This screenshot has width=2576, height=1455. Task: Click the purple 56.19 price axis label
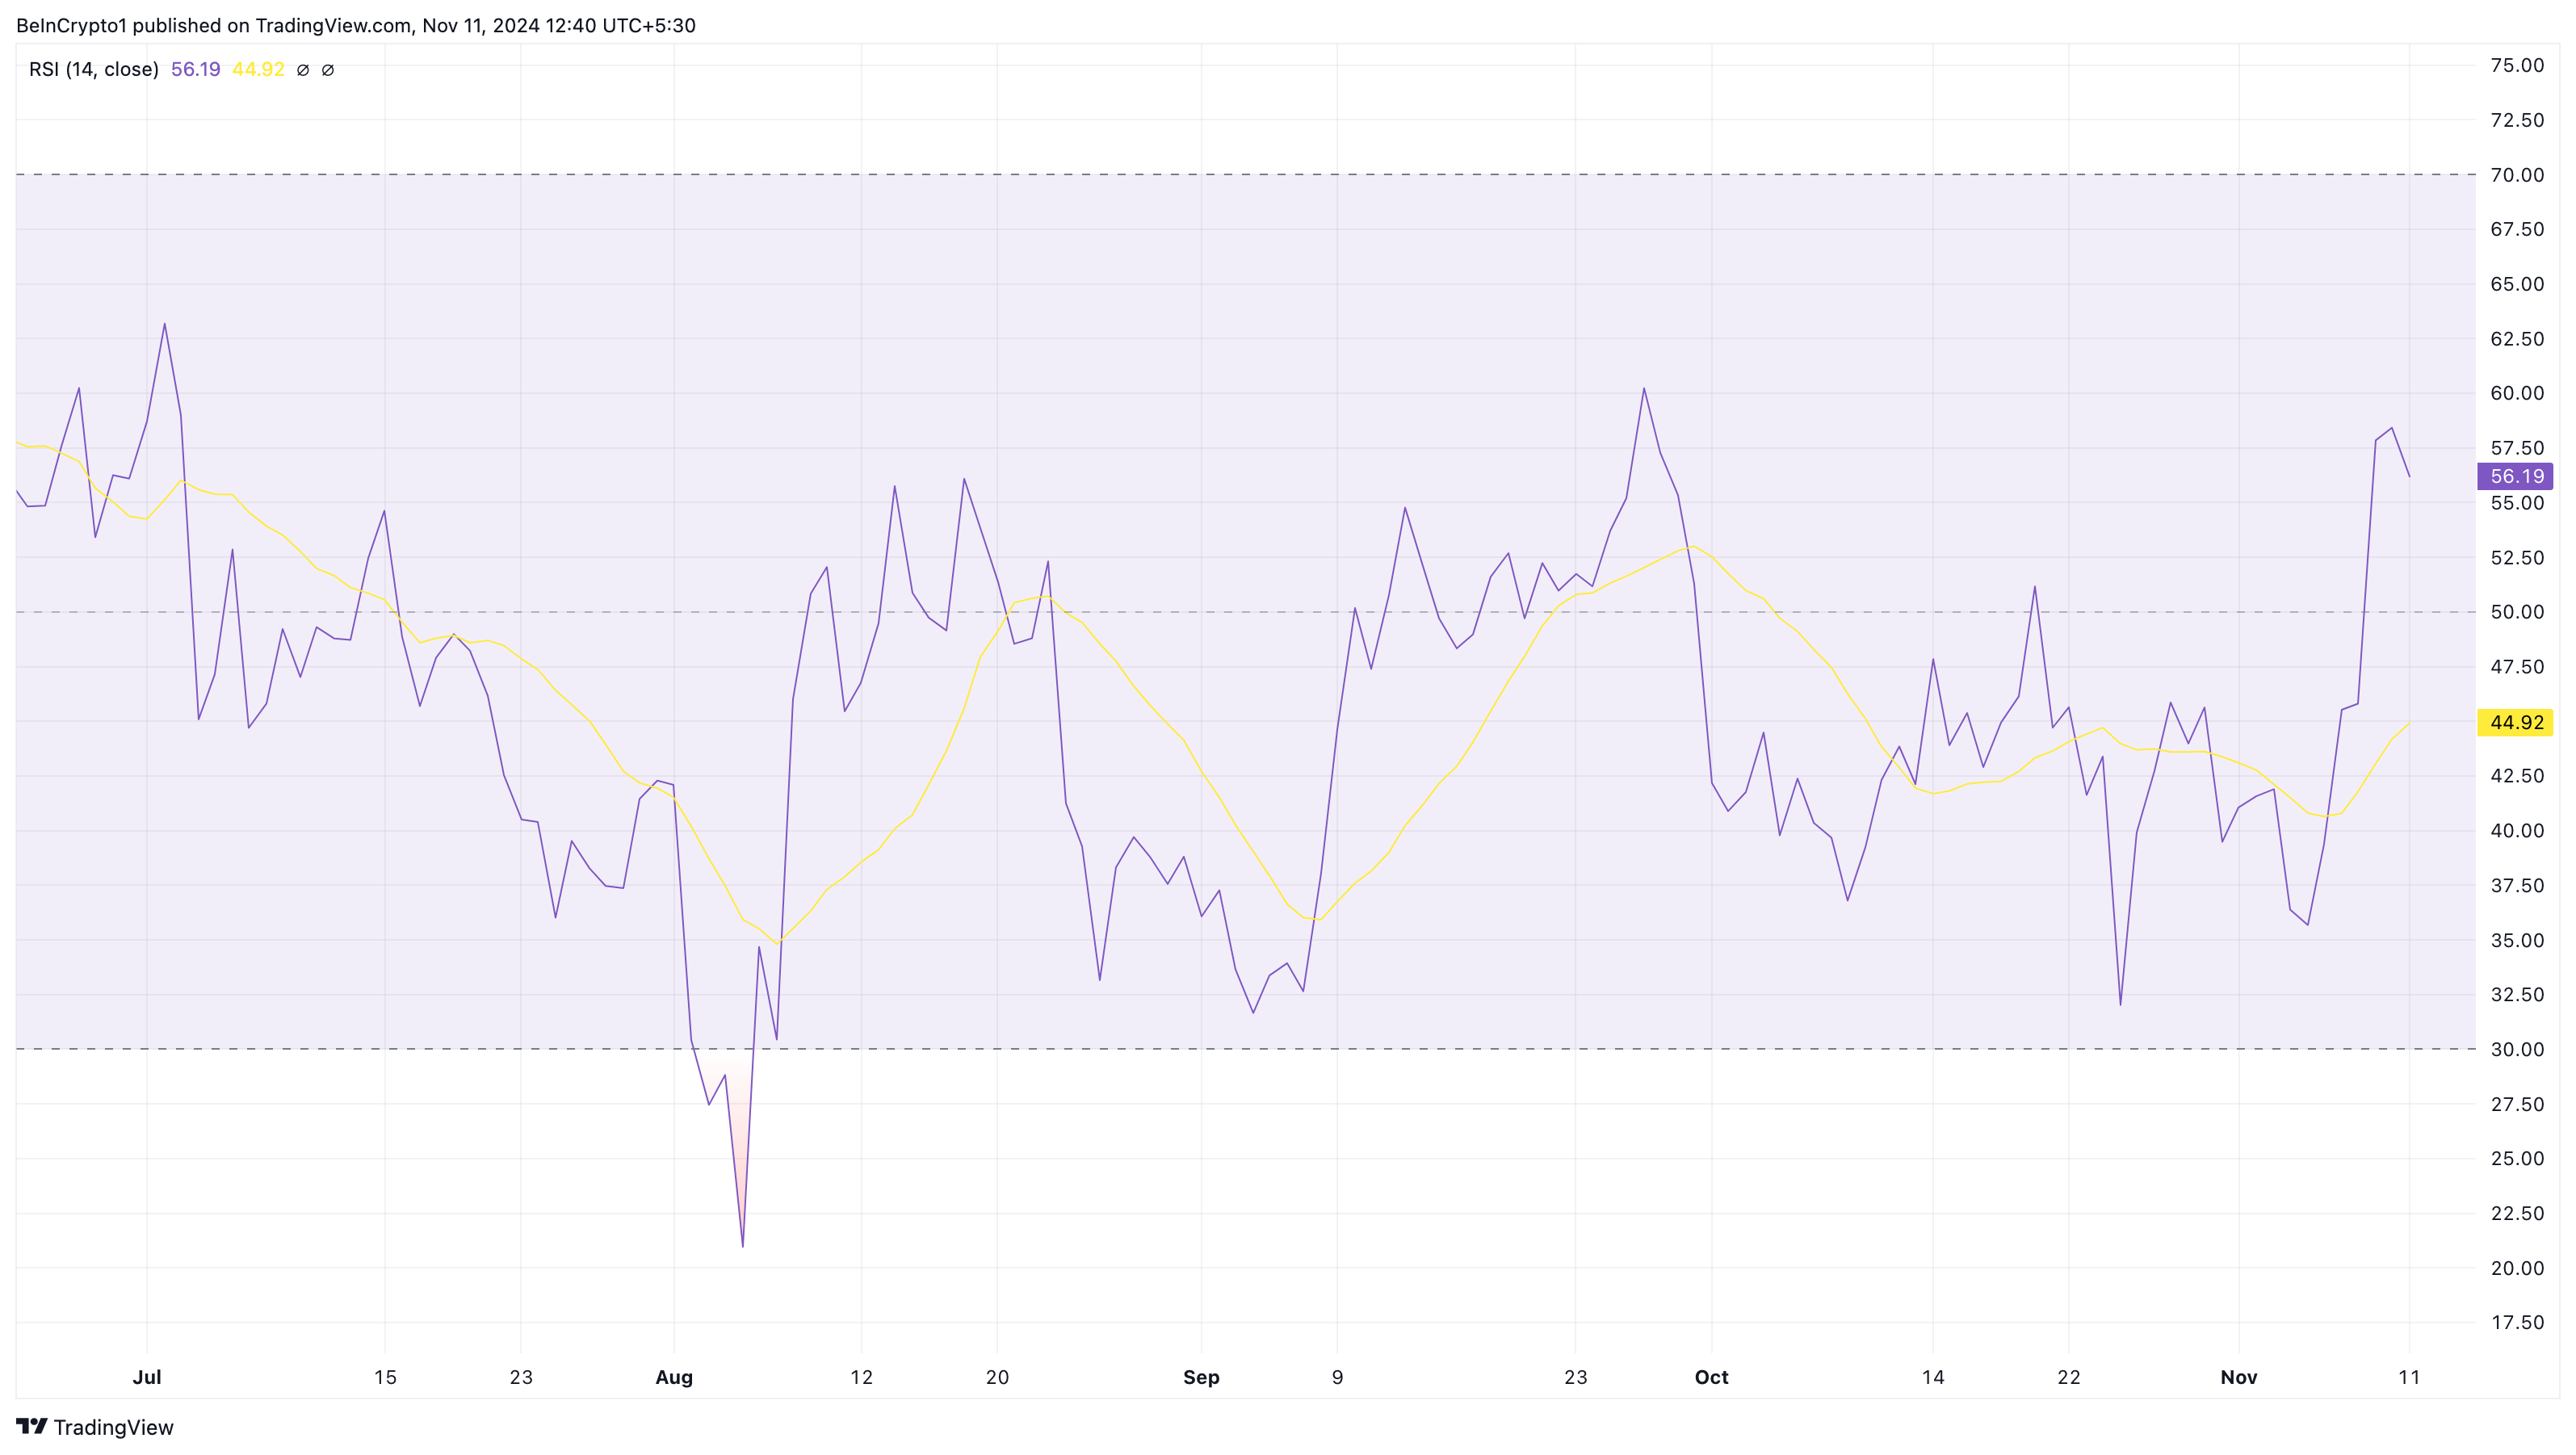tap(2515, 476)
